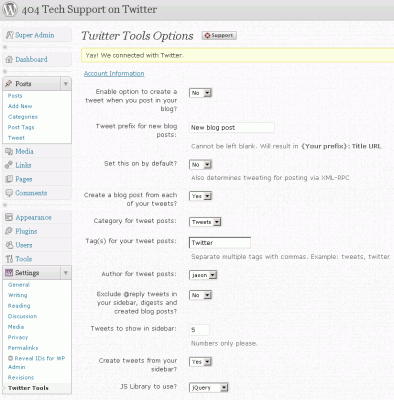Open the Account Information link
This screenshot has height=400, width=394.
[114, 73]
